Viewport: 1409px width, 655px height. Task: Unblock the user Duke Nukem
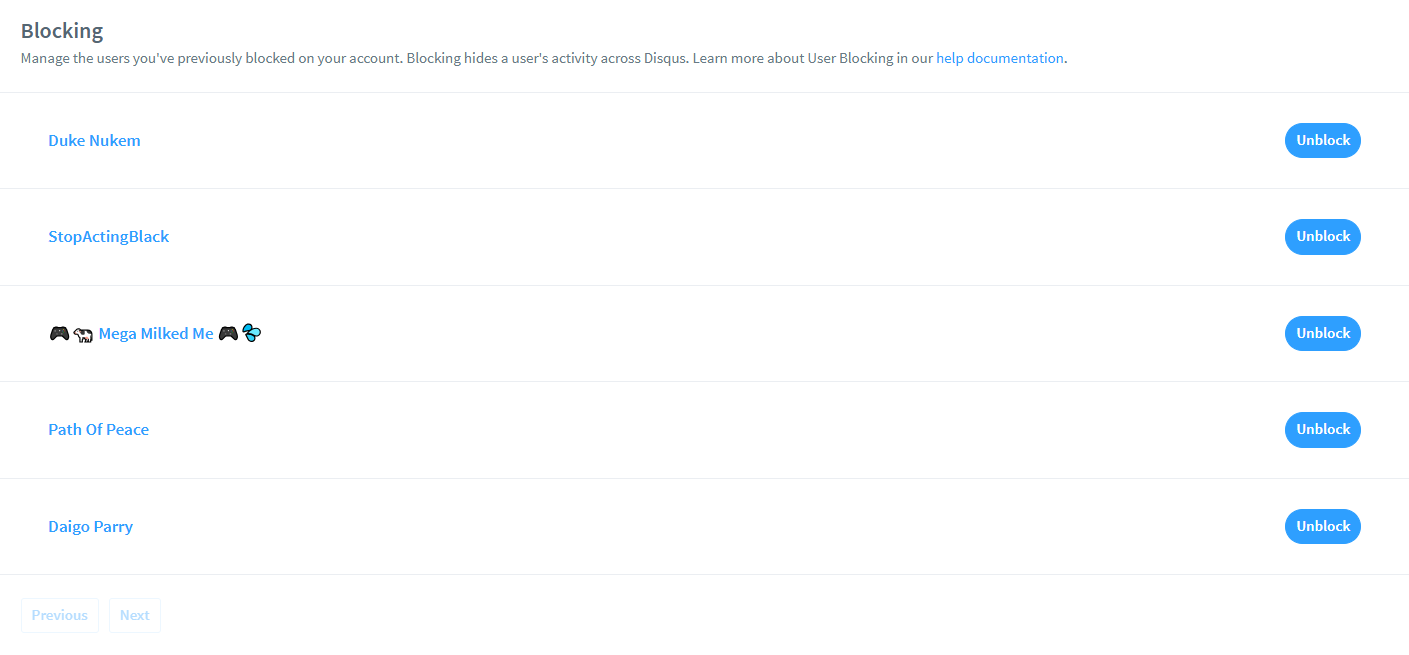pos(1322,141)
